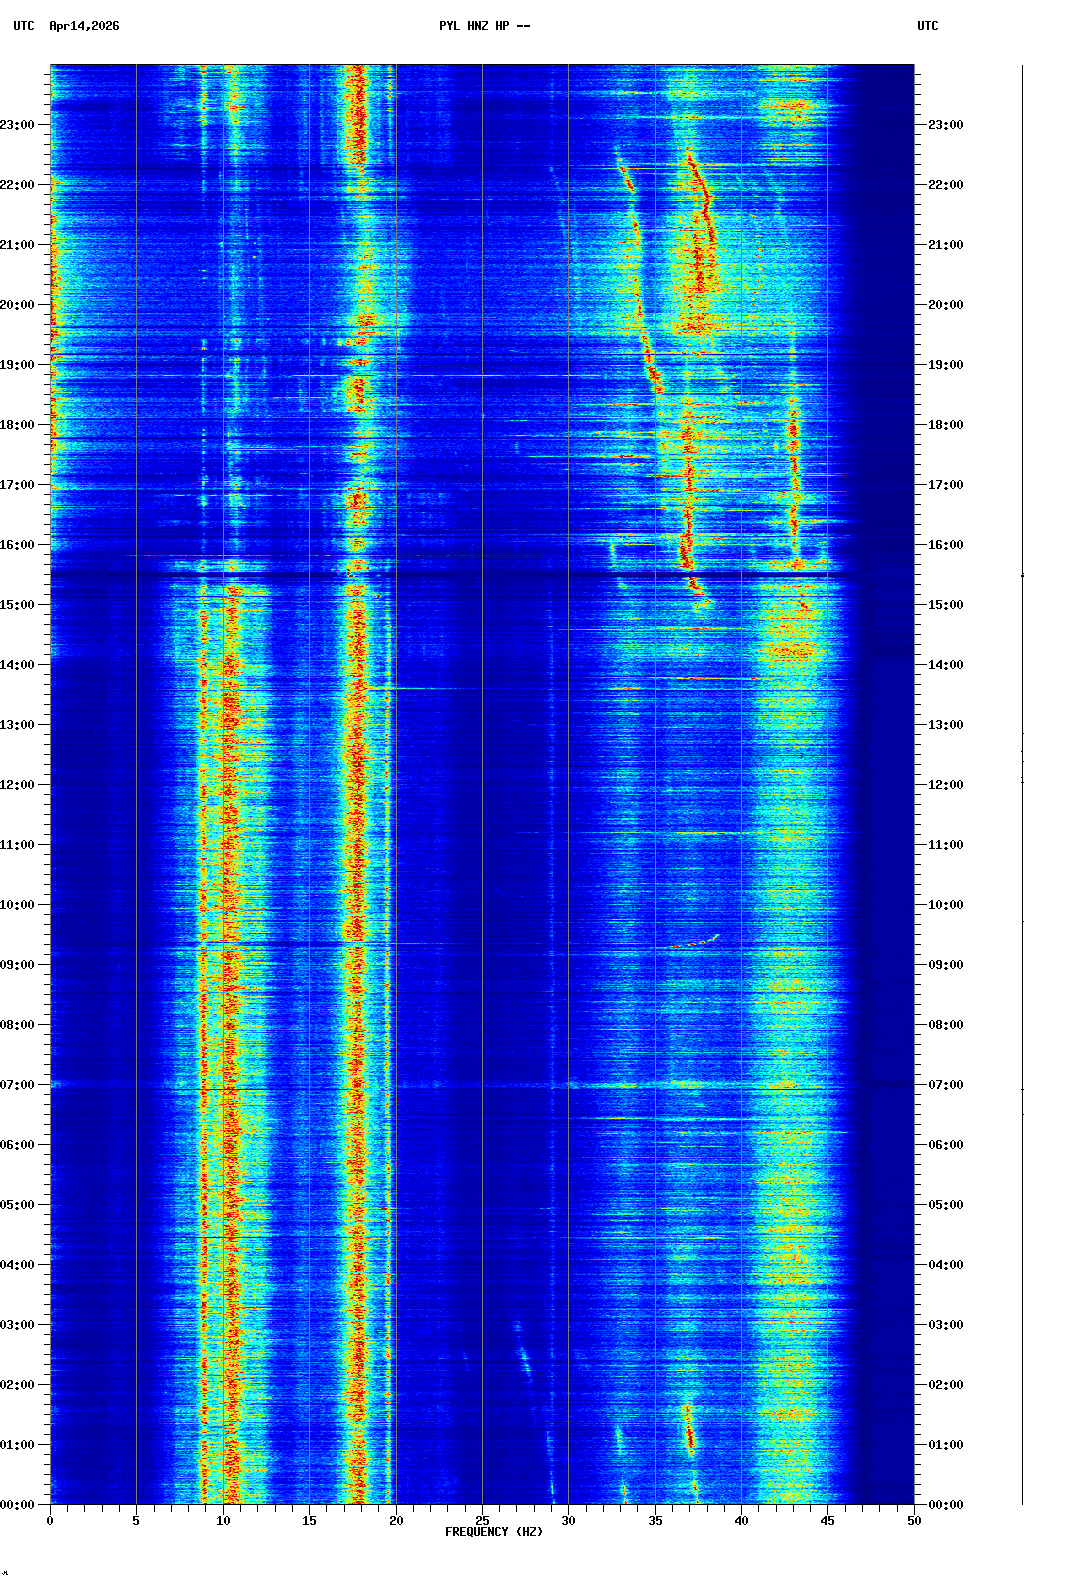The width and height of the screenshot is (1066, 1584).
Task: Click the 50 Hz frequency tick label
Action: point(914,1521)
